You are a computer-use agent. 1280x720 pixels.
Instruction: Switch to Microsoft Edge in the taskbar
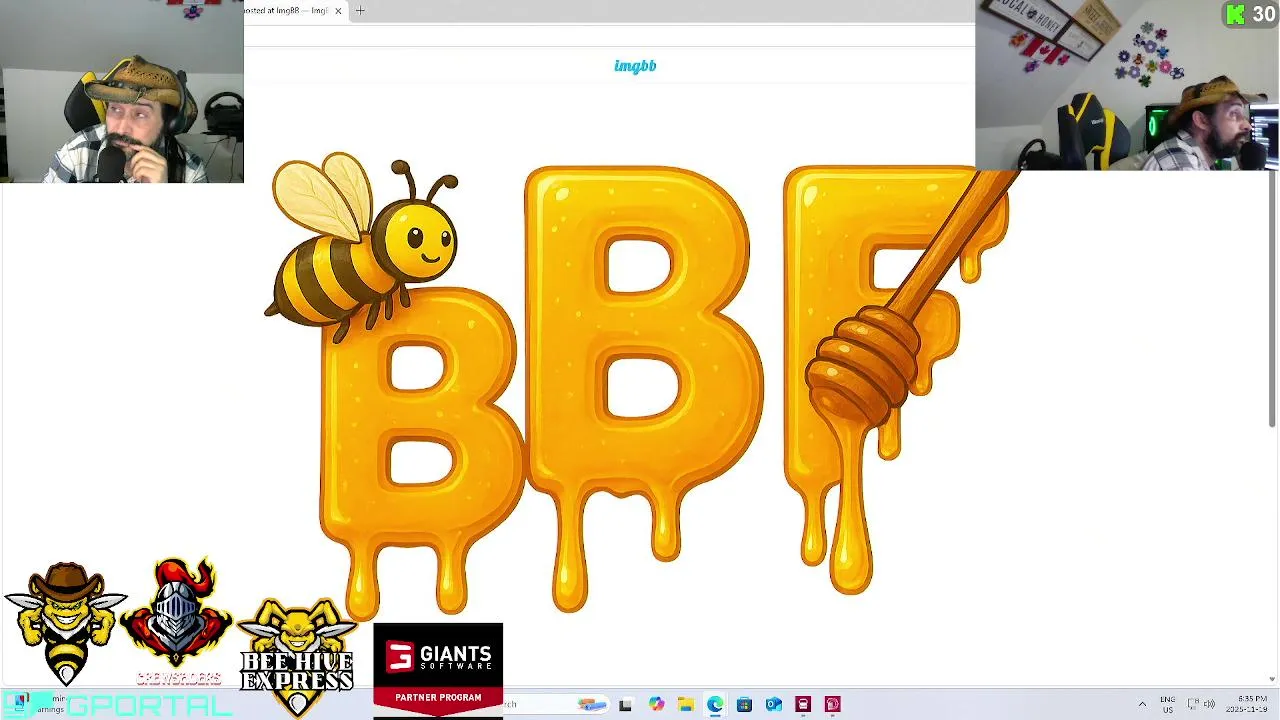(x=715, y=705)
